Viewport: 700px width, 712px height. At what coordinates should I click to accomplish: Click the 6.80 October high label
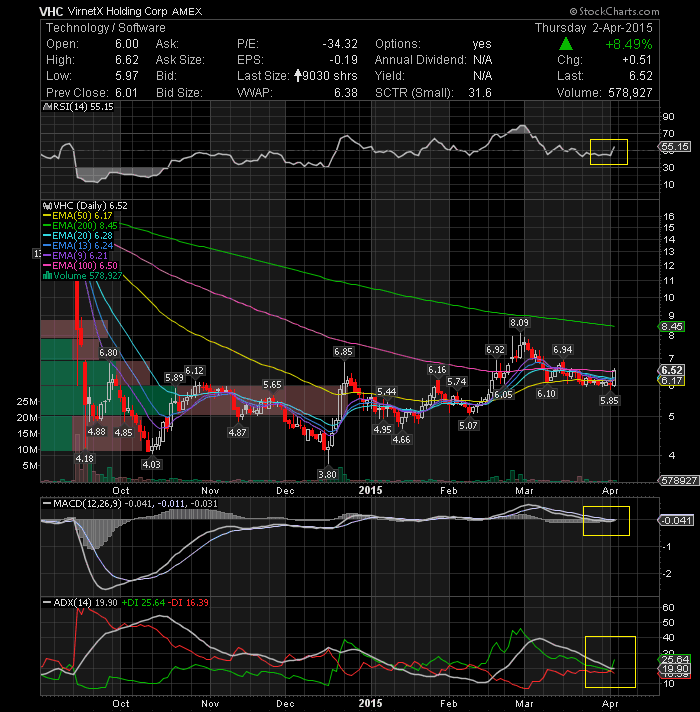click(x=108, y=353)
